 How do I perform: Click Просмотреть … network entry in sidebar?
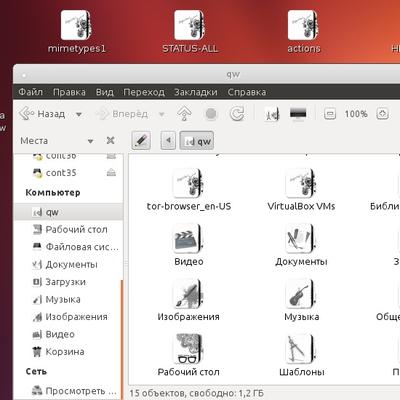pos(68,391)
